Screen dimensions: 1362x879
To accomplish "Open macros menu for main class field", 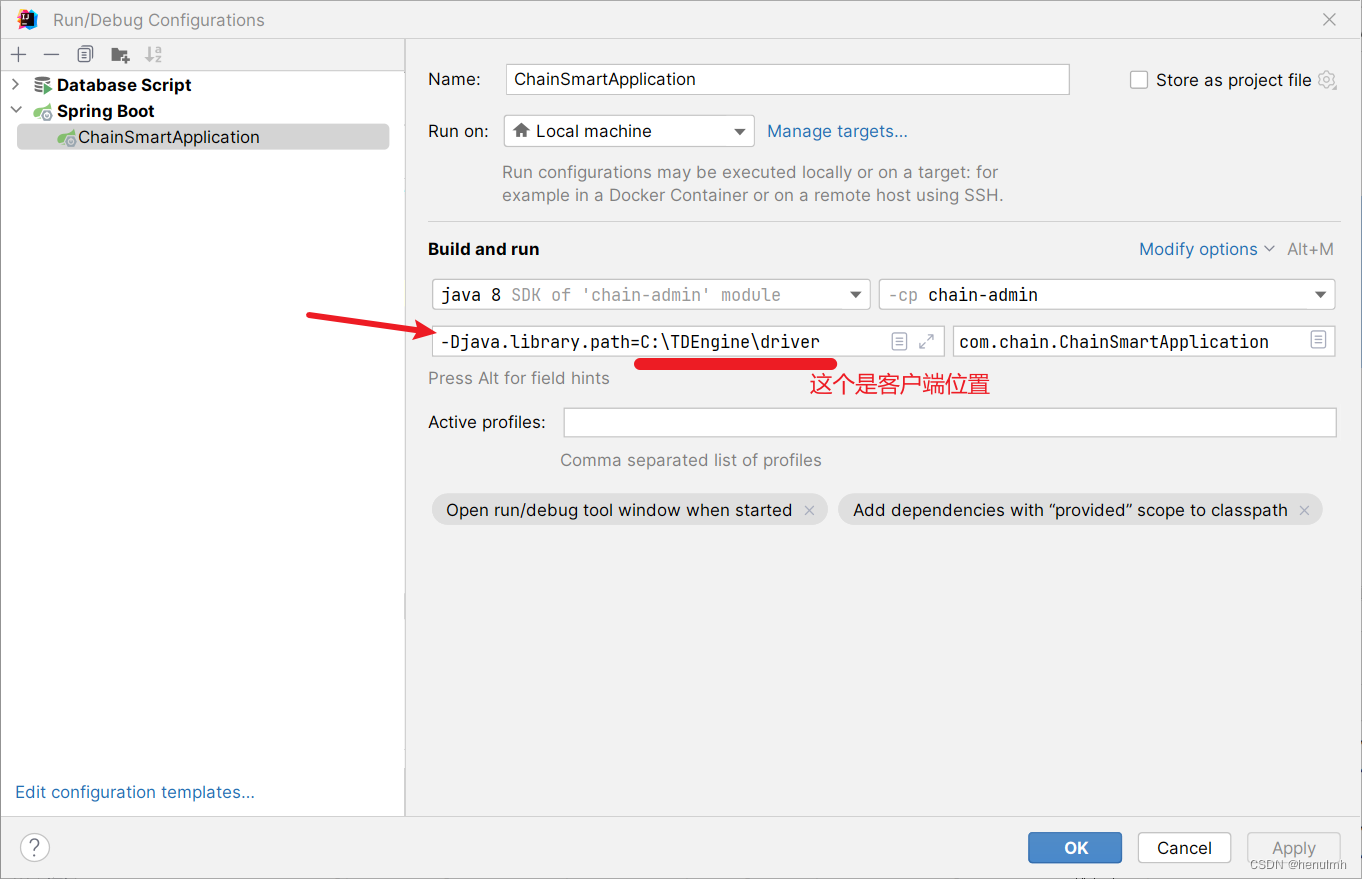I will (x=1318, y=341).
